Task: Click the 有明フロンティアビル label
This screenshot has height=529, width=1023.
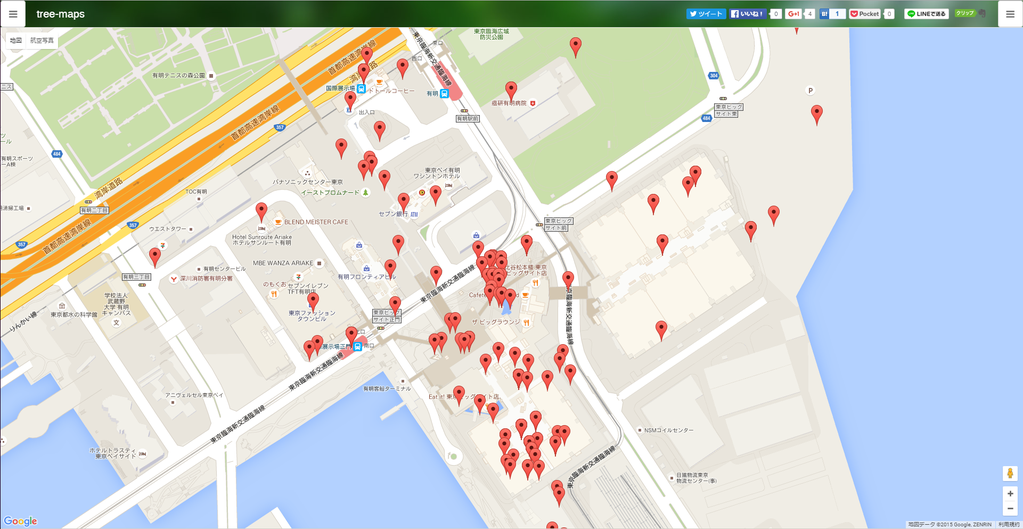Action: coord(366,277)
